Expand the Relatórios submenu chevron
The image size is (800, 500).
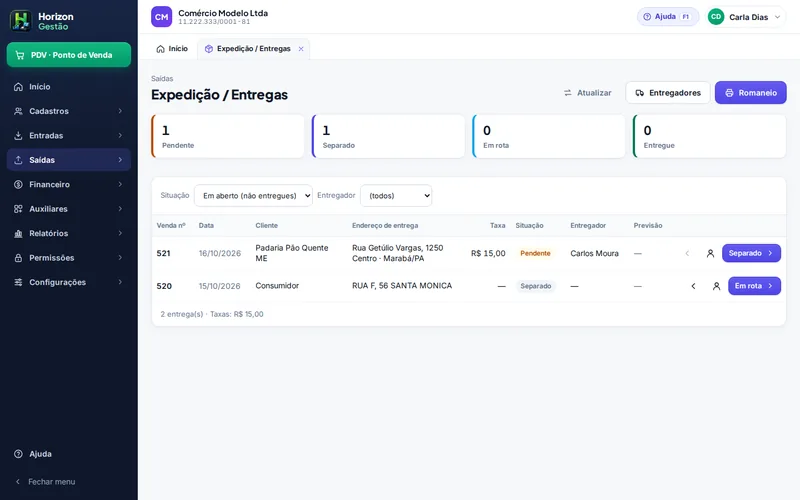pyautogui.click(x=120, y=234)
